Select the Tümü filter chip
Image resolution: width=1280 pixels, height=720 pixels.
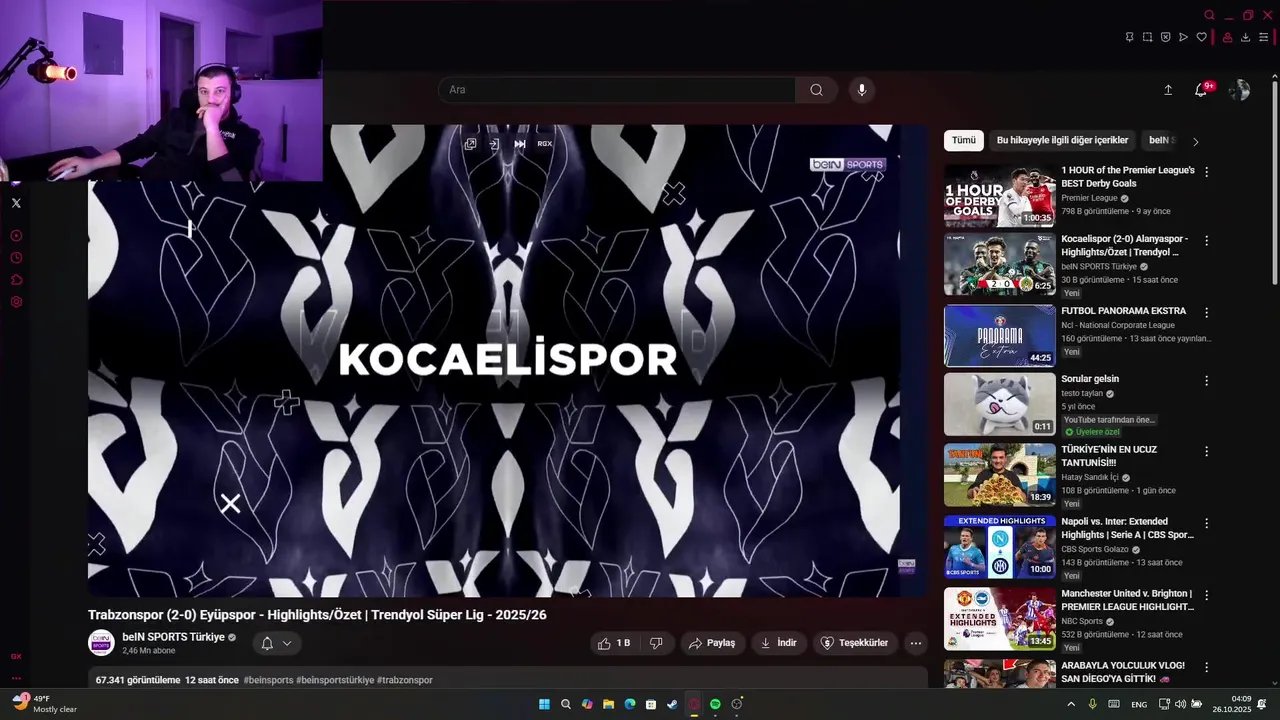[x=964, y=141]
